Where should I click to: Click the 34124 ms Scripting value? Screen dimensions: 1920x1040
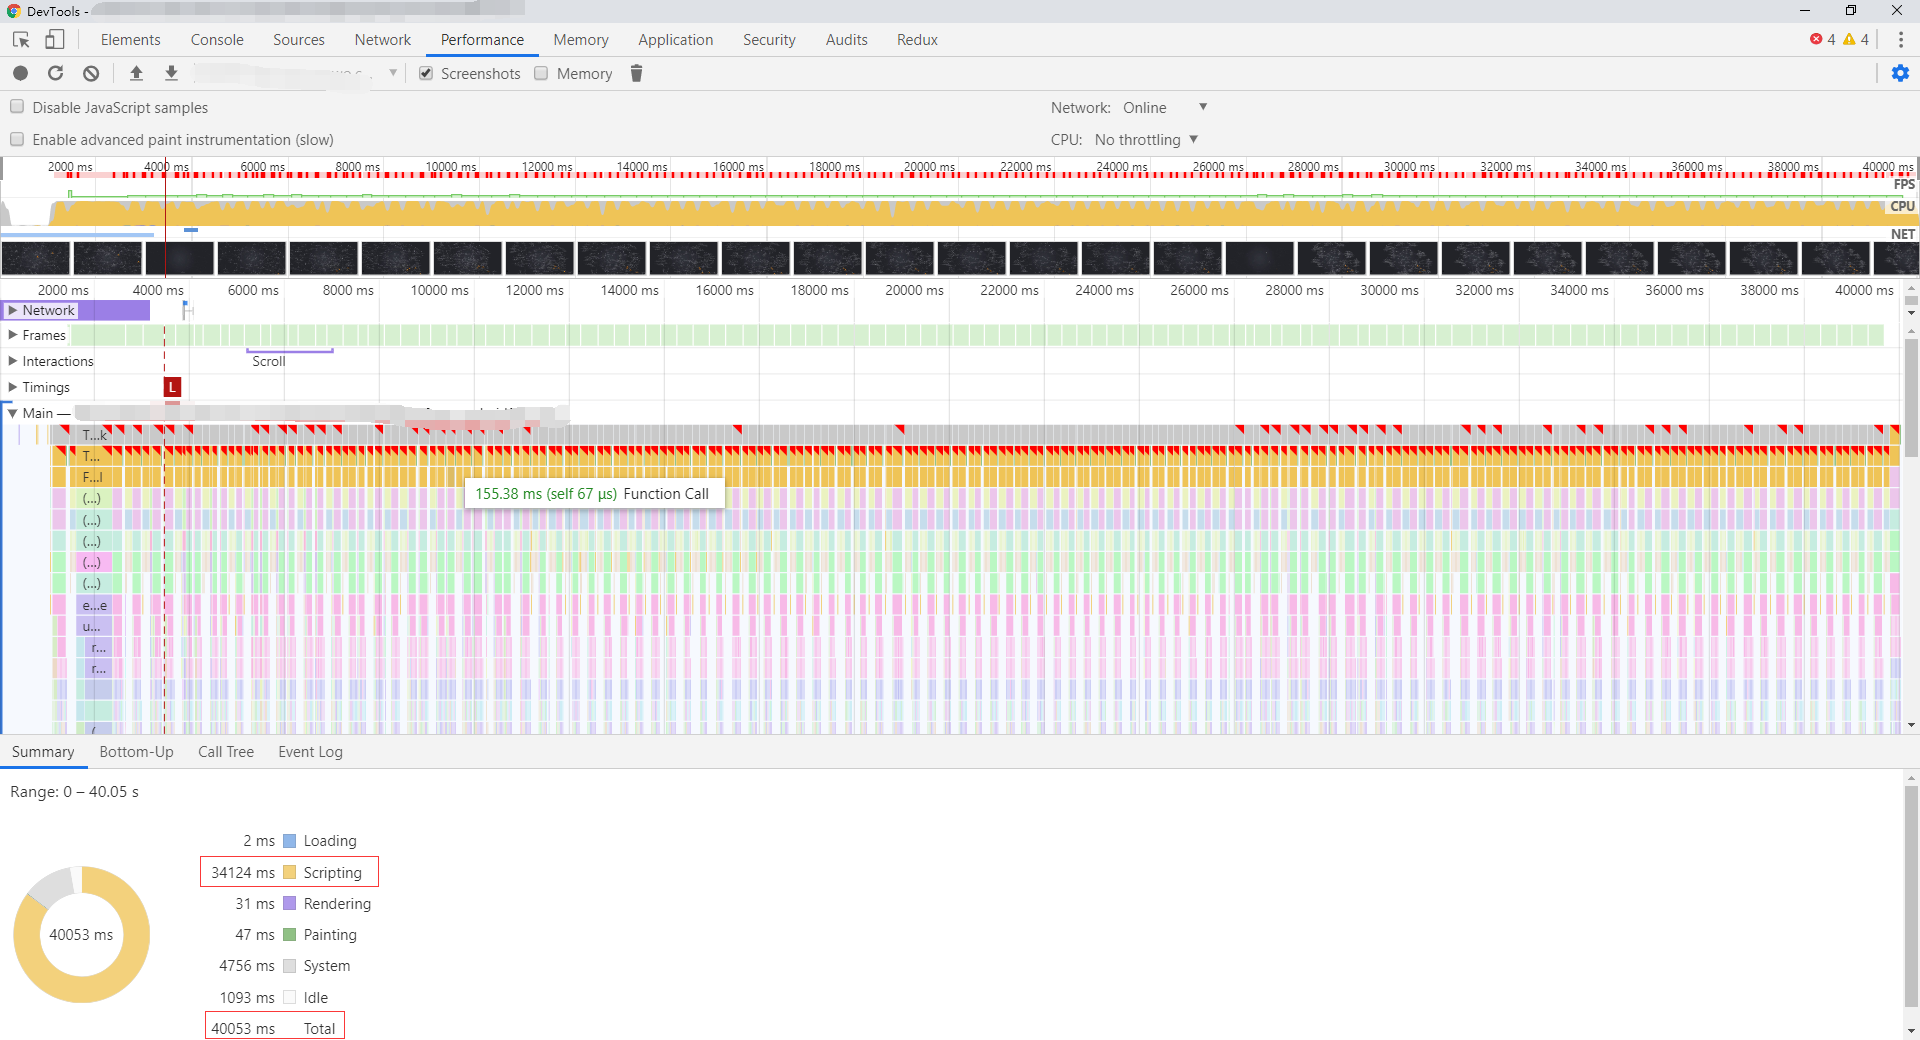point(243,873)
